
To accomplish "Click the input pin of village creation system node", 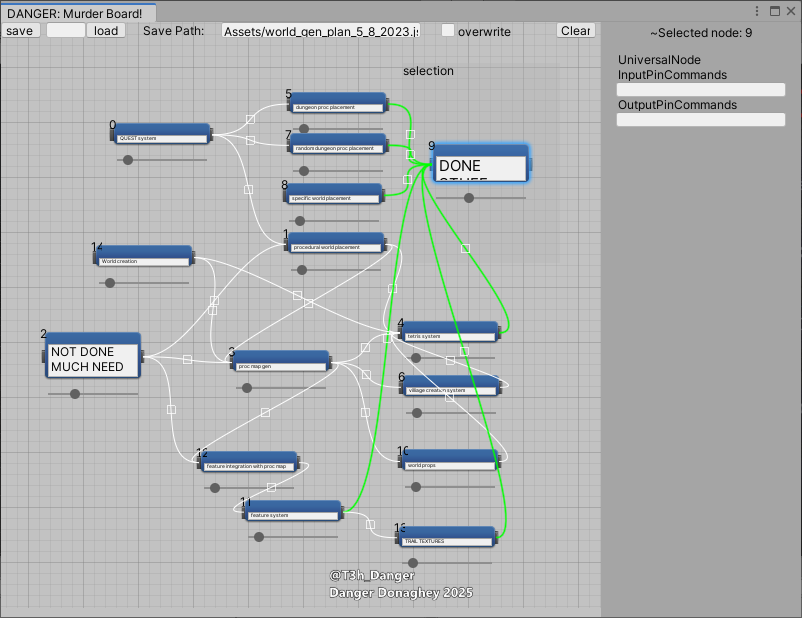I will pos(400,387).
